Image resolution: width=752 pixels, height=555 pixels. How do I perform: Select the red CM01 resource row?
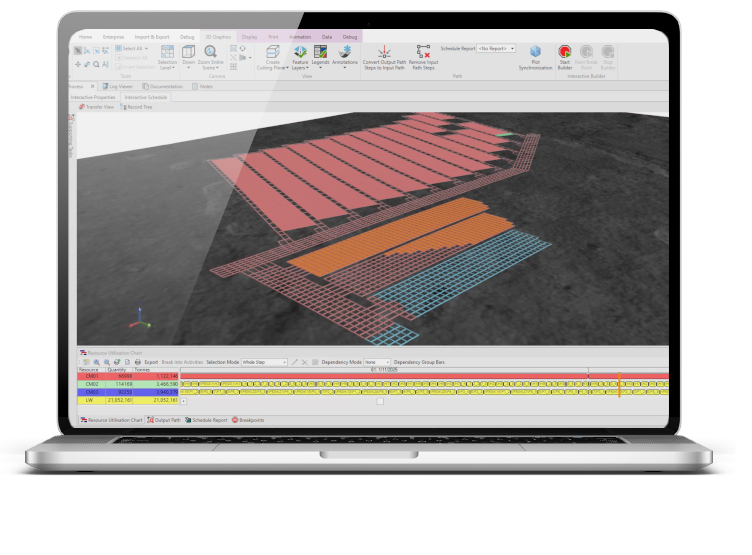click(128, 376)
